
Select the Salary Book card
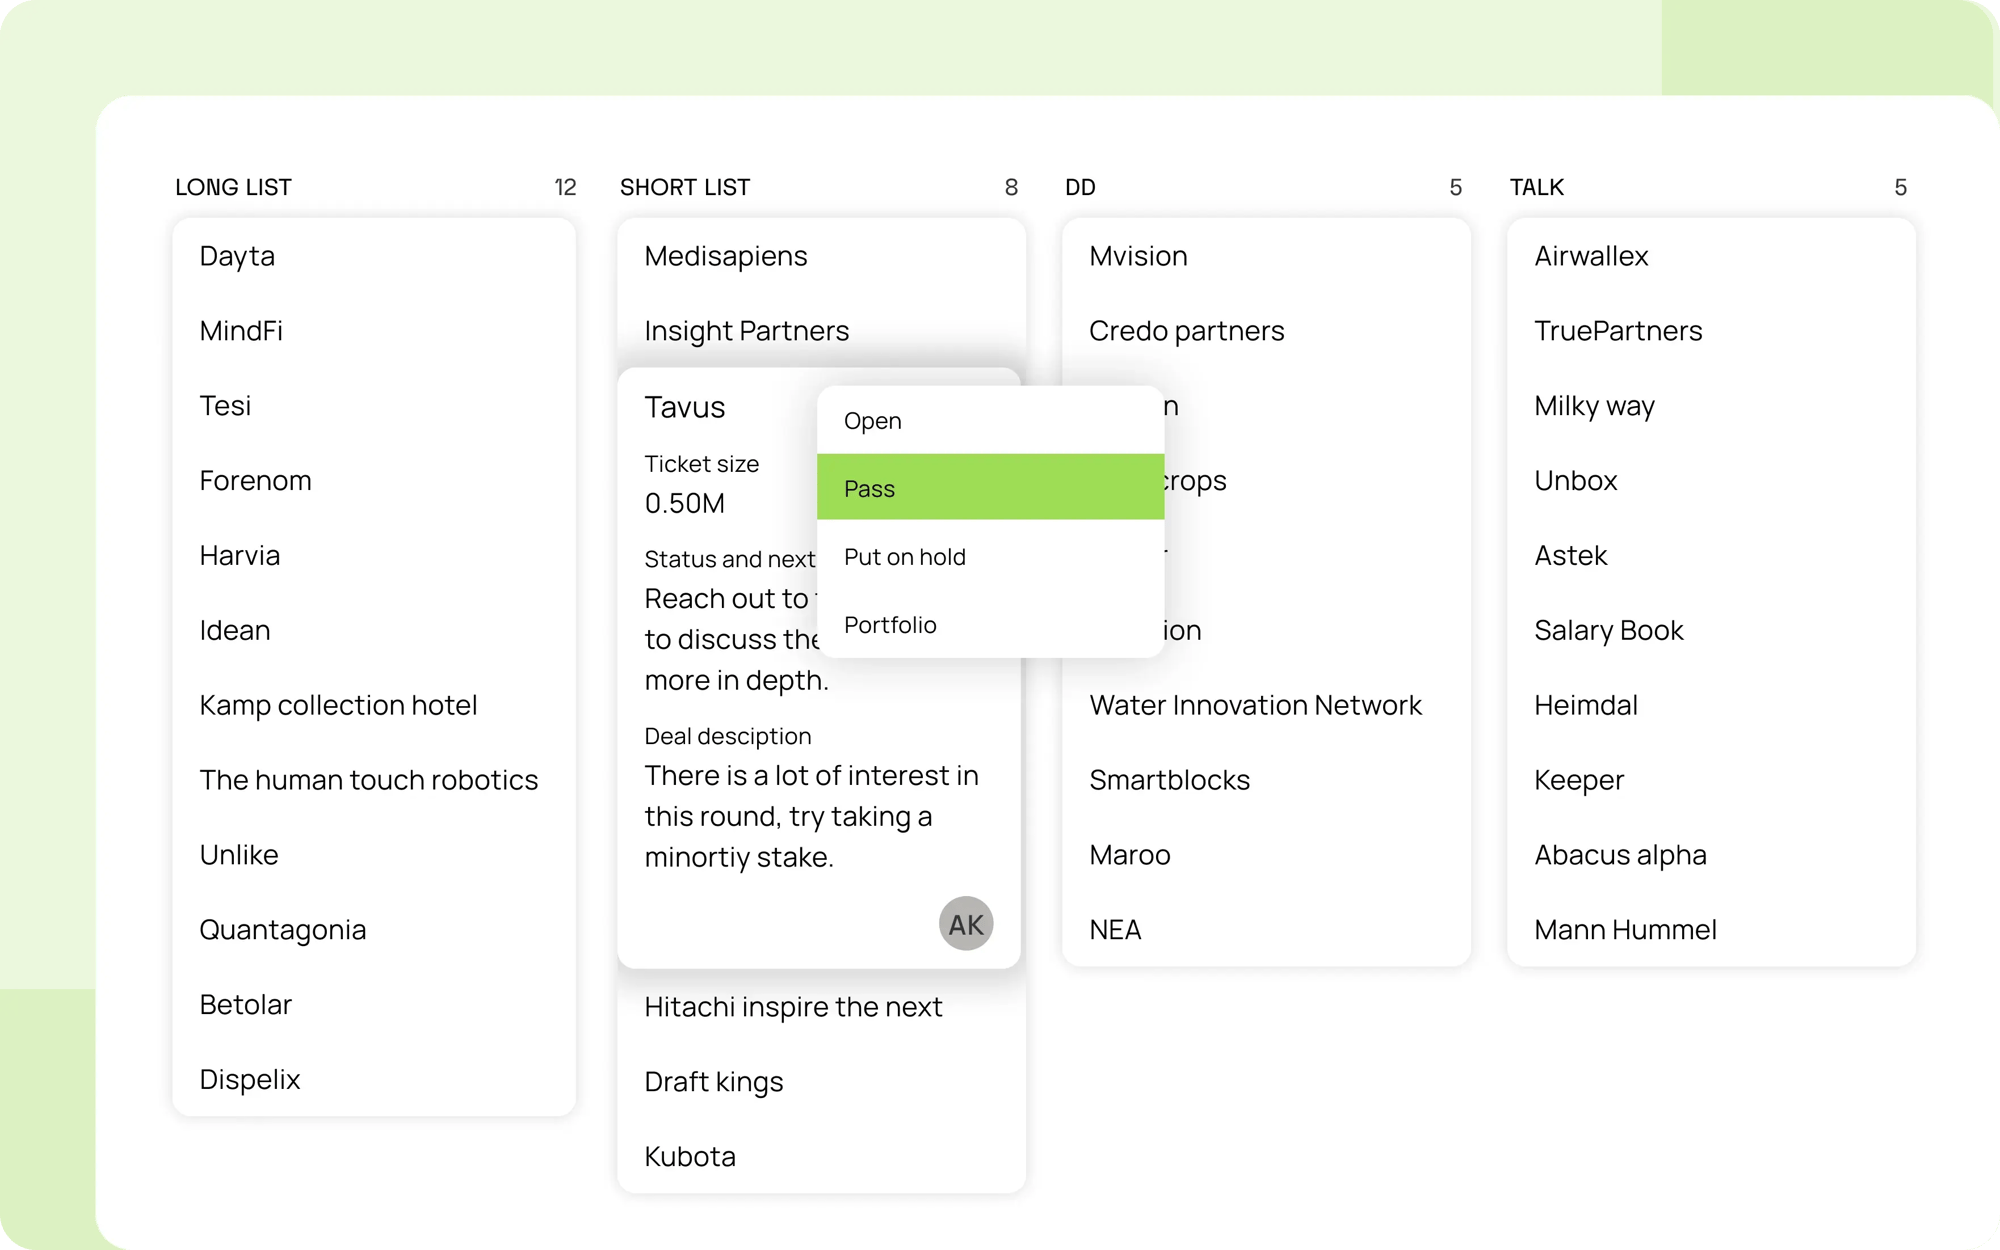[x=1608, y=631]
